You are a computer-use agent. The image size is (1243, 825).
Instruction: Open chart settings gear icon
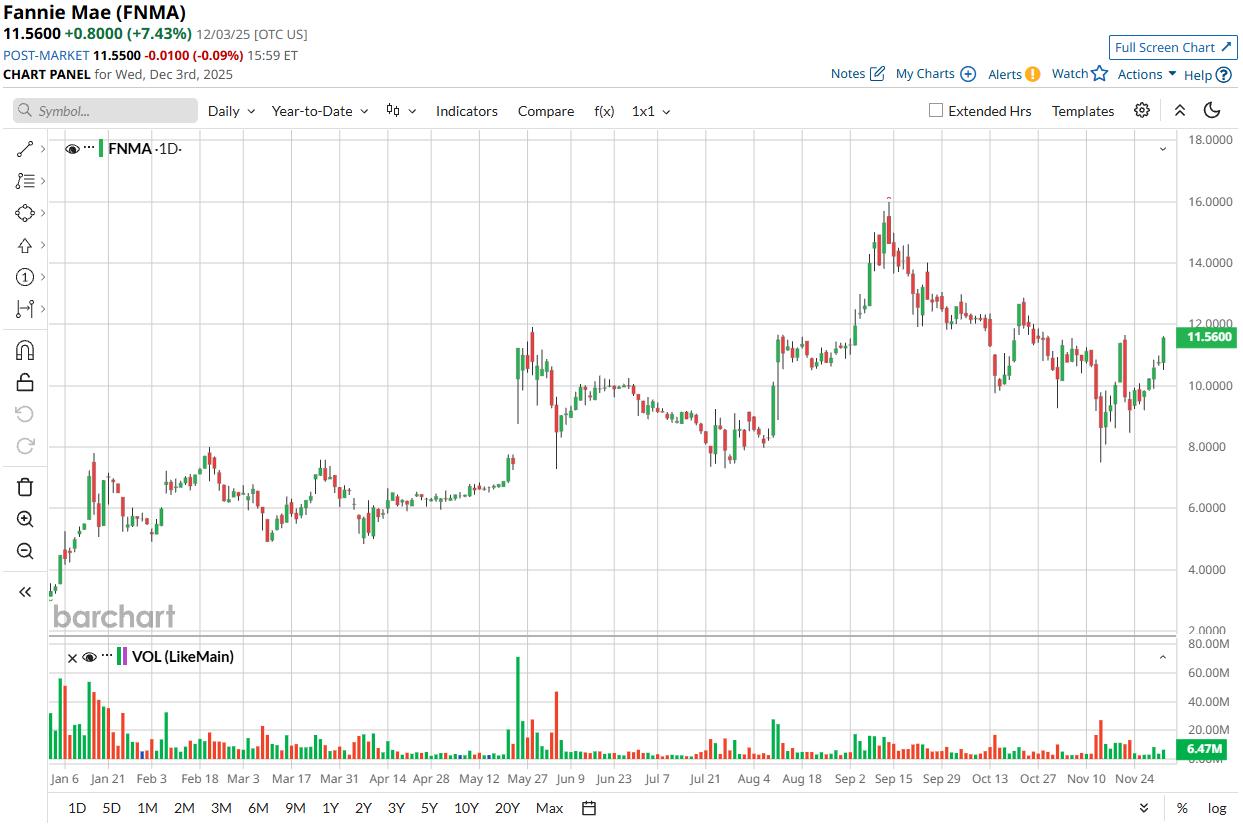pyautogui.click(x=1142, y=111)
